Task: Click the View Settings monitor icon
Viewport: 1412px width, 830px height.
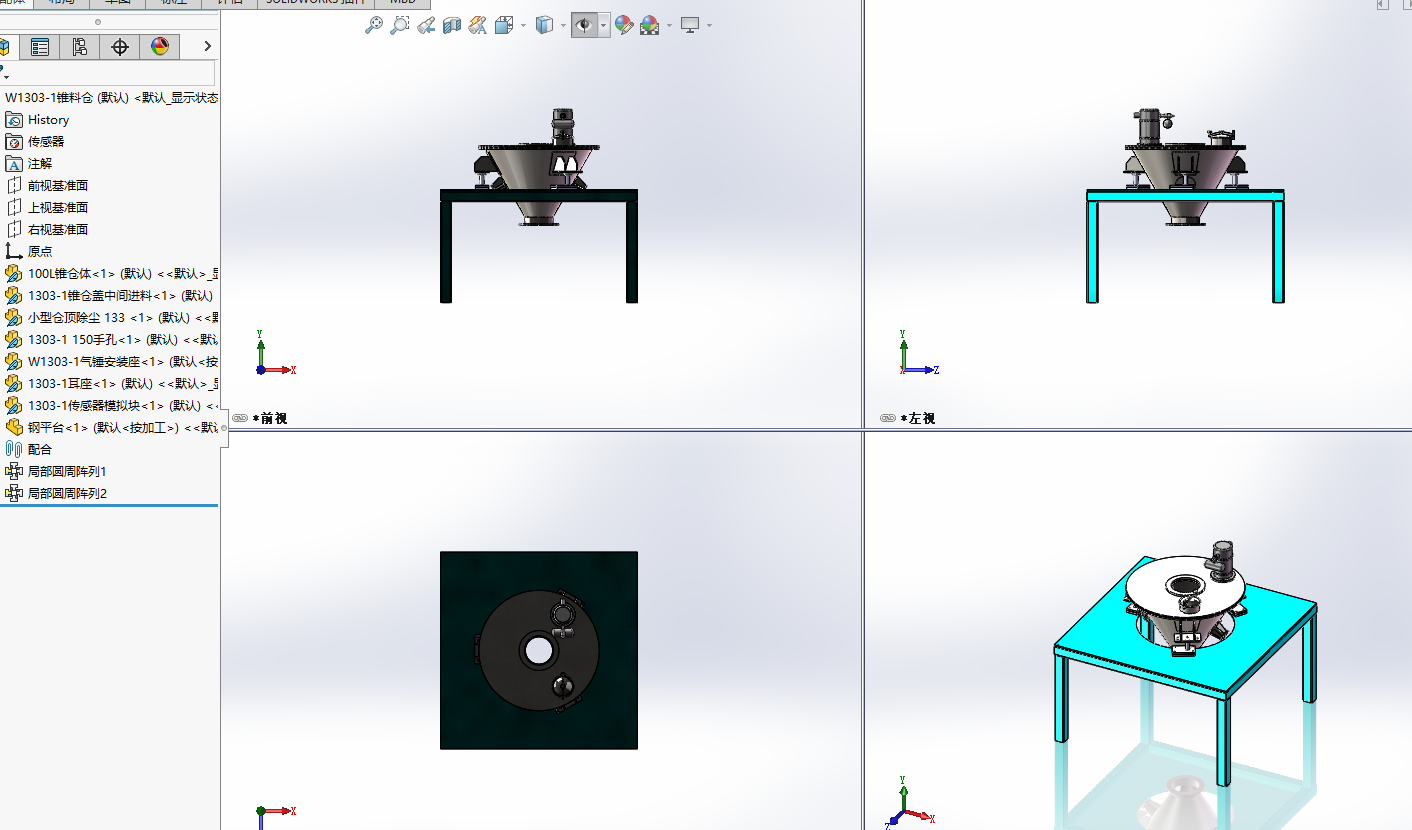Action: tap(690, 25)
